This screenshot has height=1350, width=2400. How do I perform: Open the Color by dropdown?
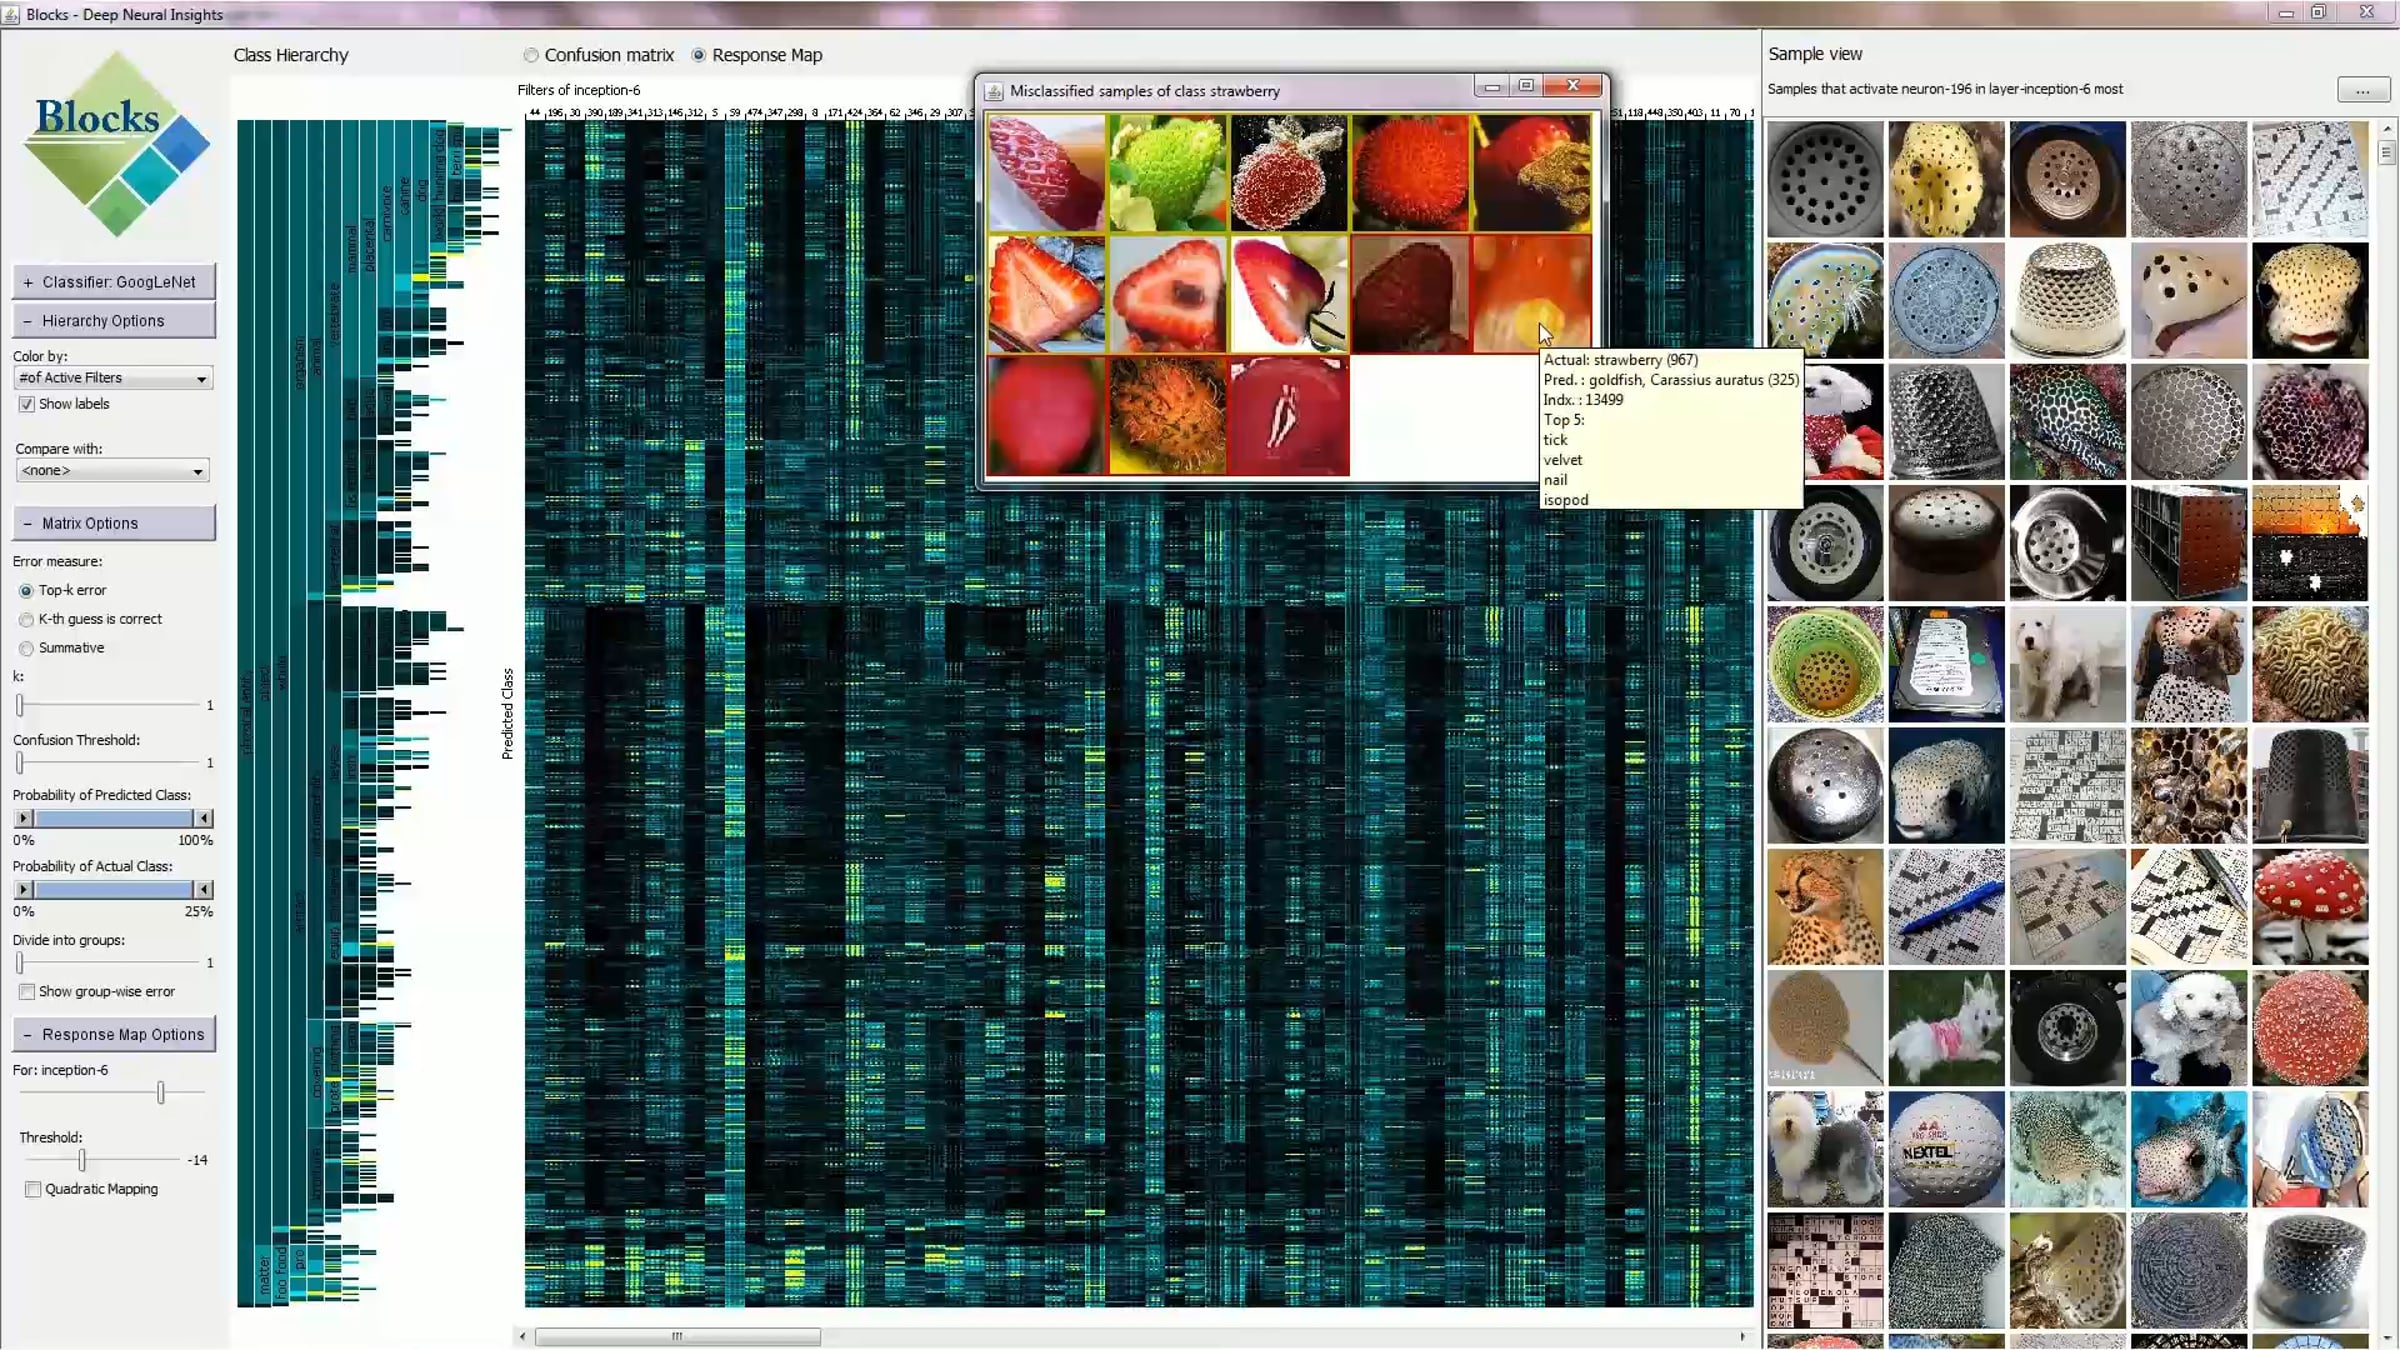[113, 378]
